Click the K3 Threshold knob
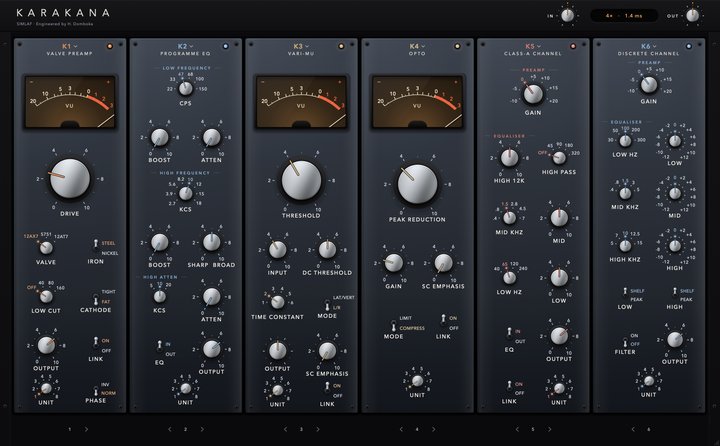Viewport: 720px width, 446px height. coord(301,181)
